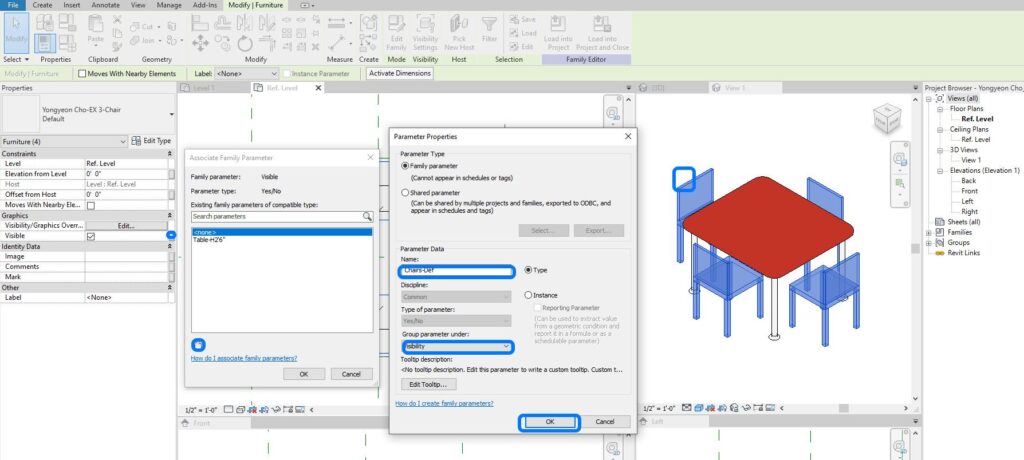Screen dimensions: 1024x460
Task: Choose the Instance radio option
Action: point(528,295)
